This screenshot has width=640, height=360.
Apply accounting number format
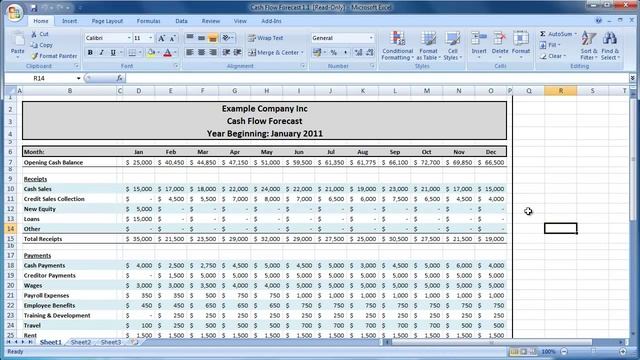(x=317, y=53)
